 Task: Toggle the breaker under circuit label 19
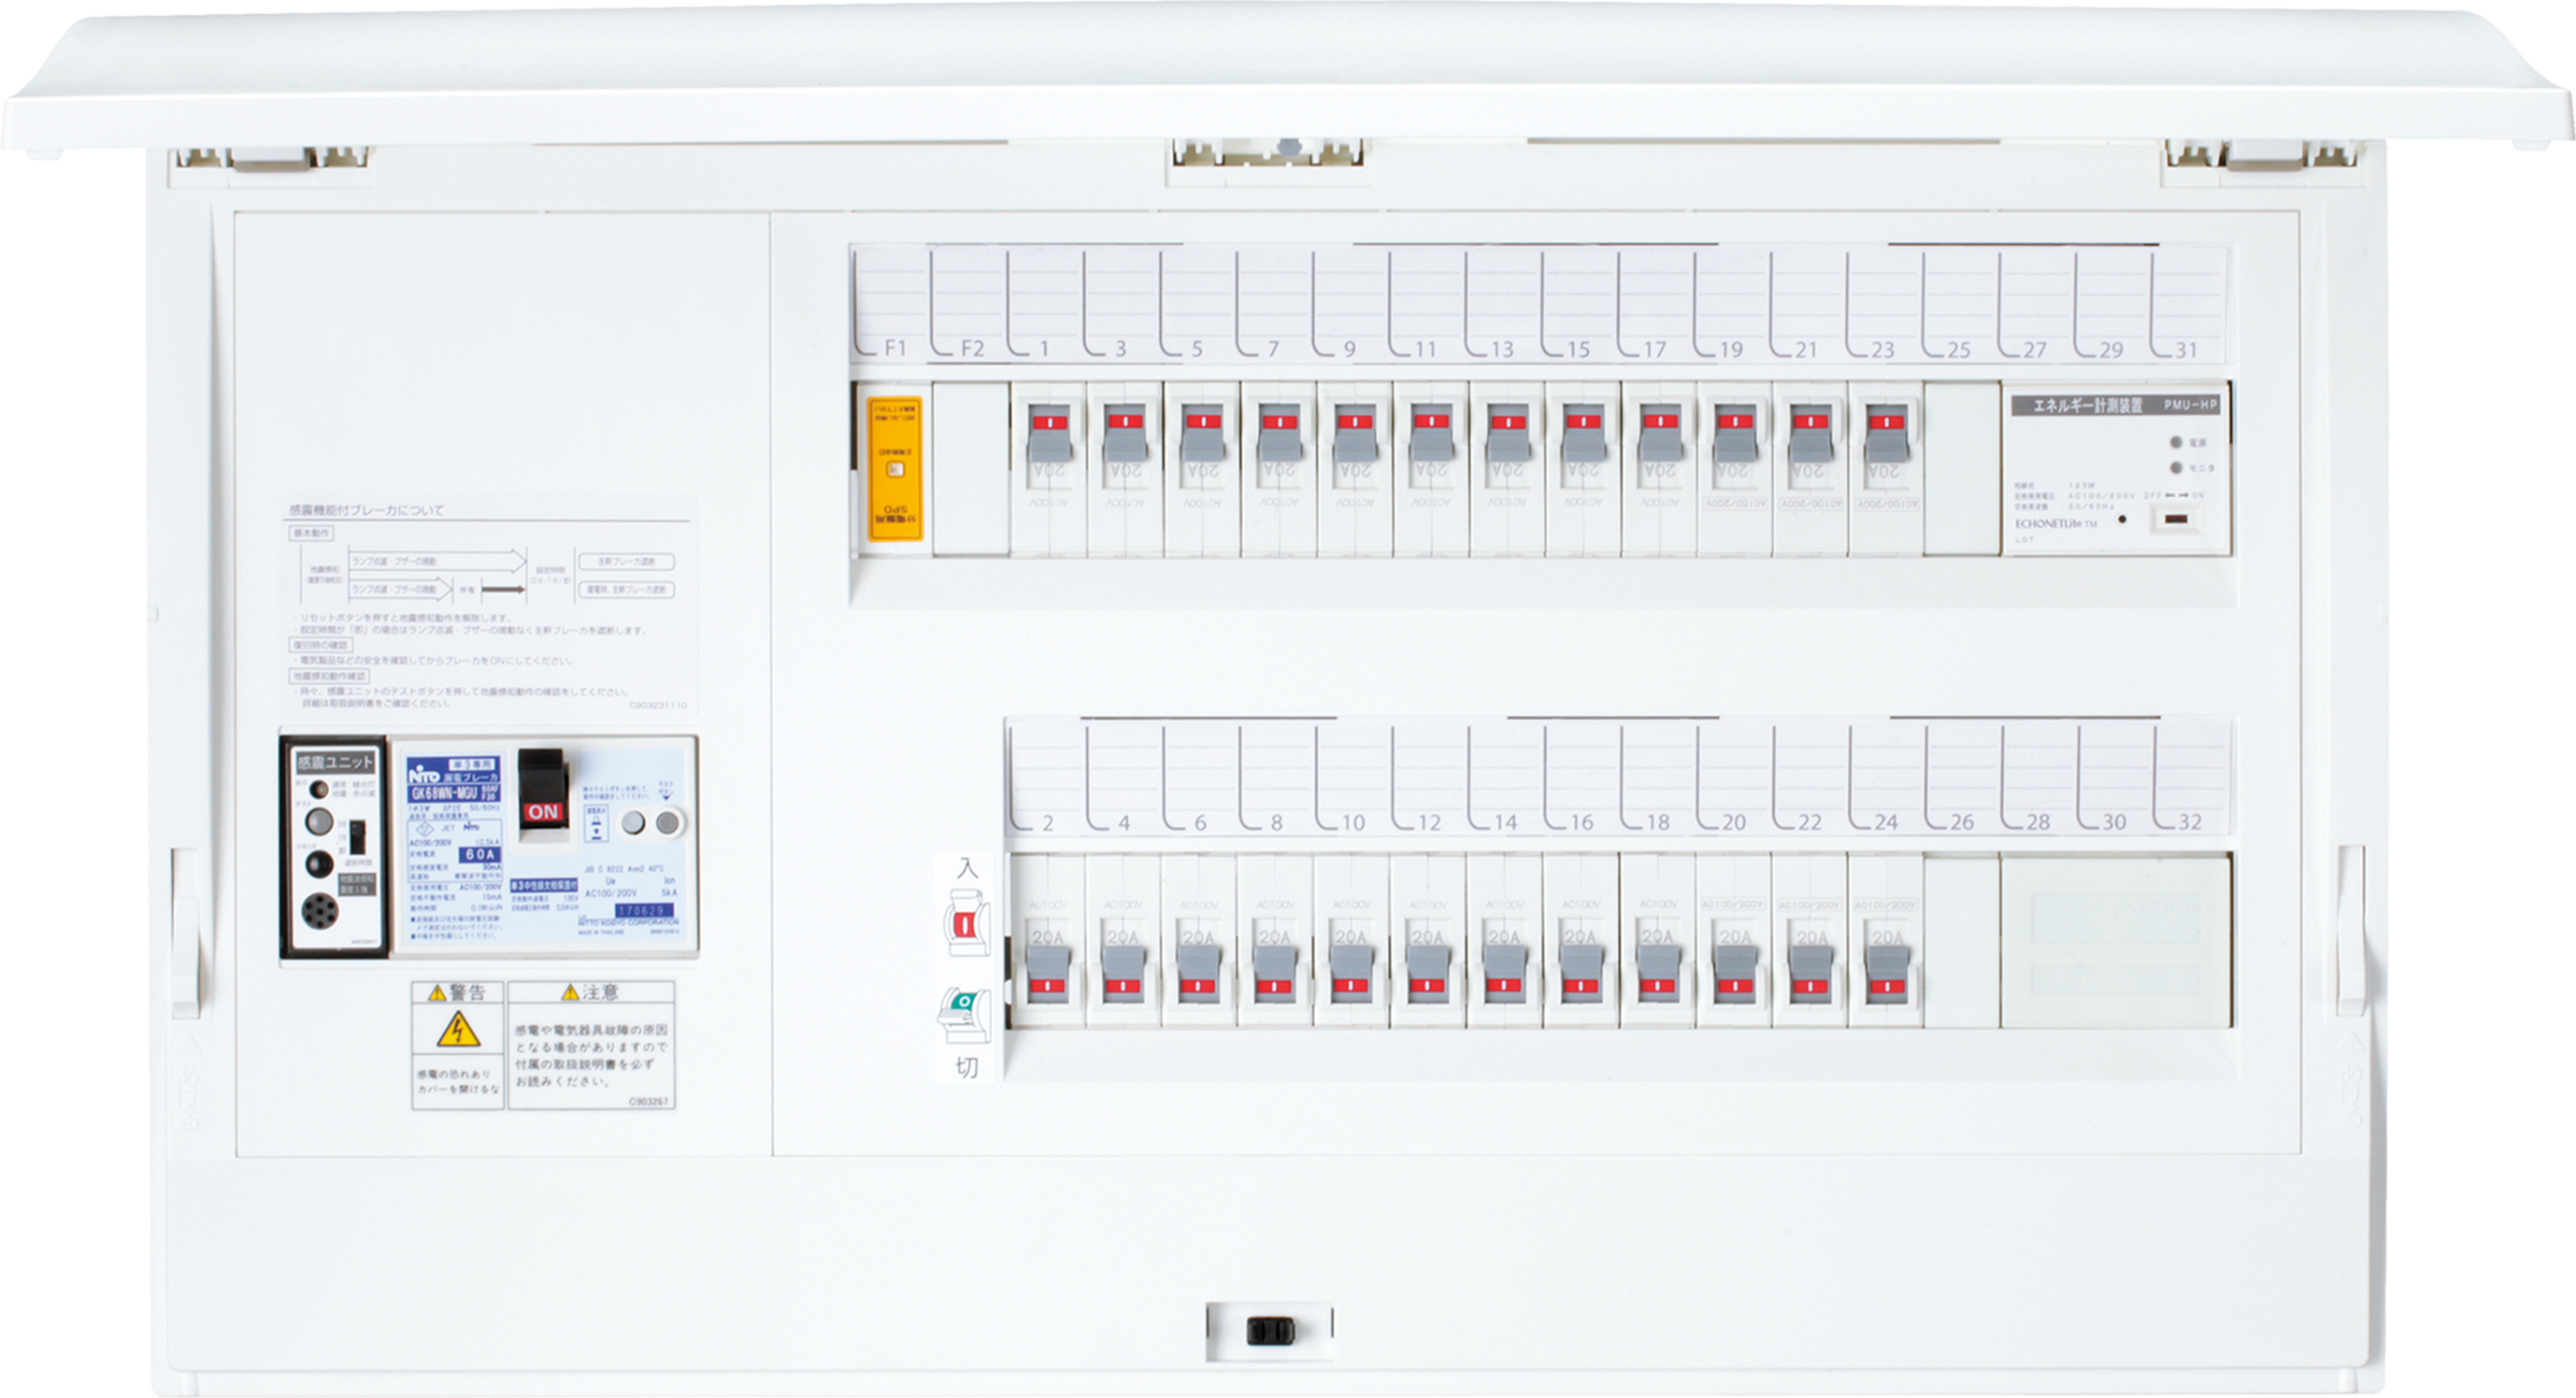click(x=1735, y=433)
